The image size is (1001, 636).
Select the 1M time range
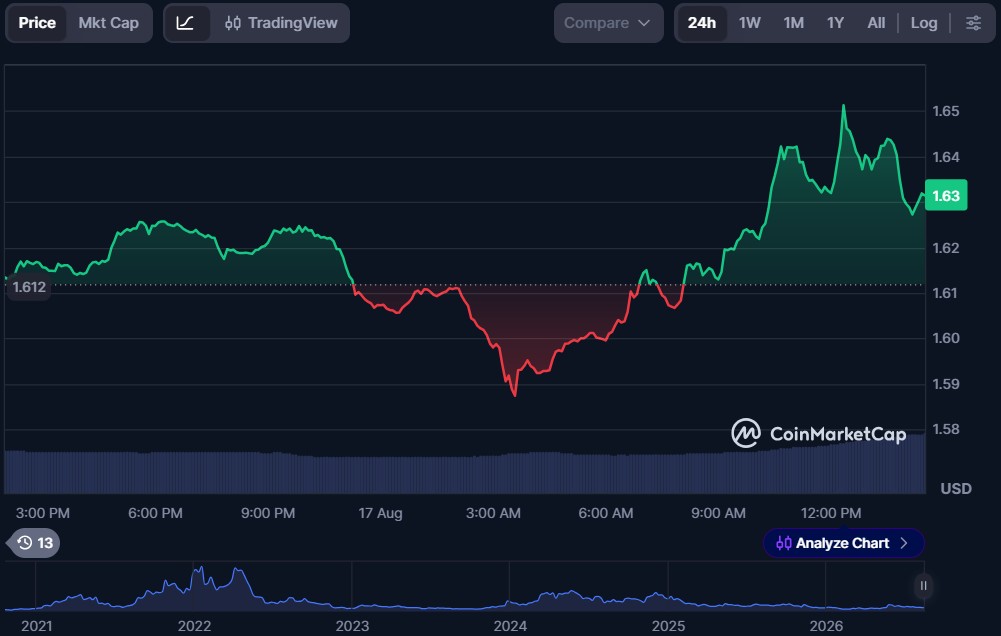(x=794, y=23)
